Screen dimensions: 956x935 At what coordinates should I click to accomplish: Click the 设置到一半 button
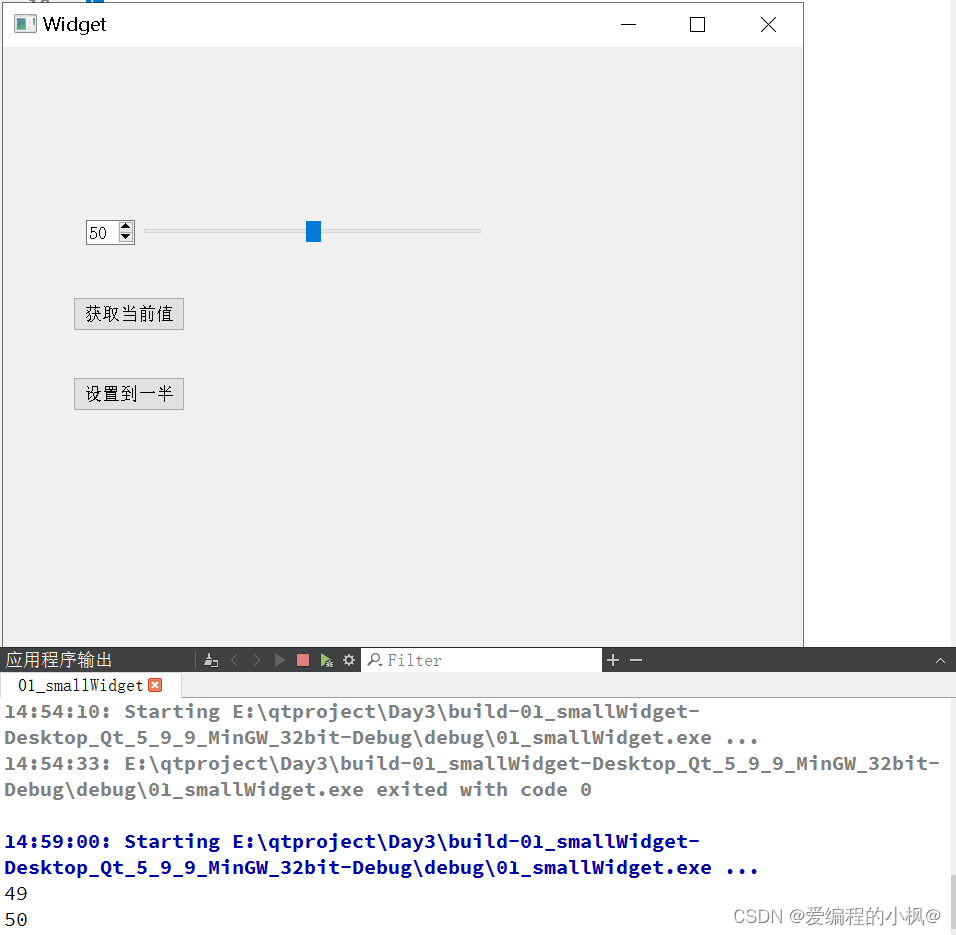click(129, 394)
